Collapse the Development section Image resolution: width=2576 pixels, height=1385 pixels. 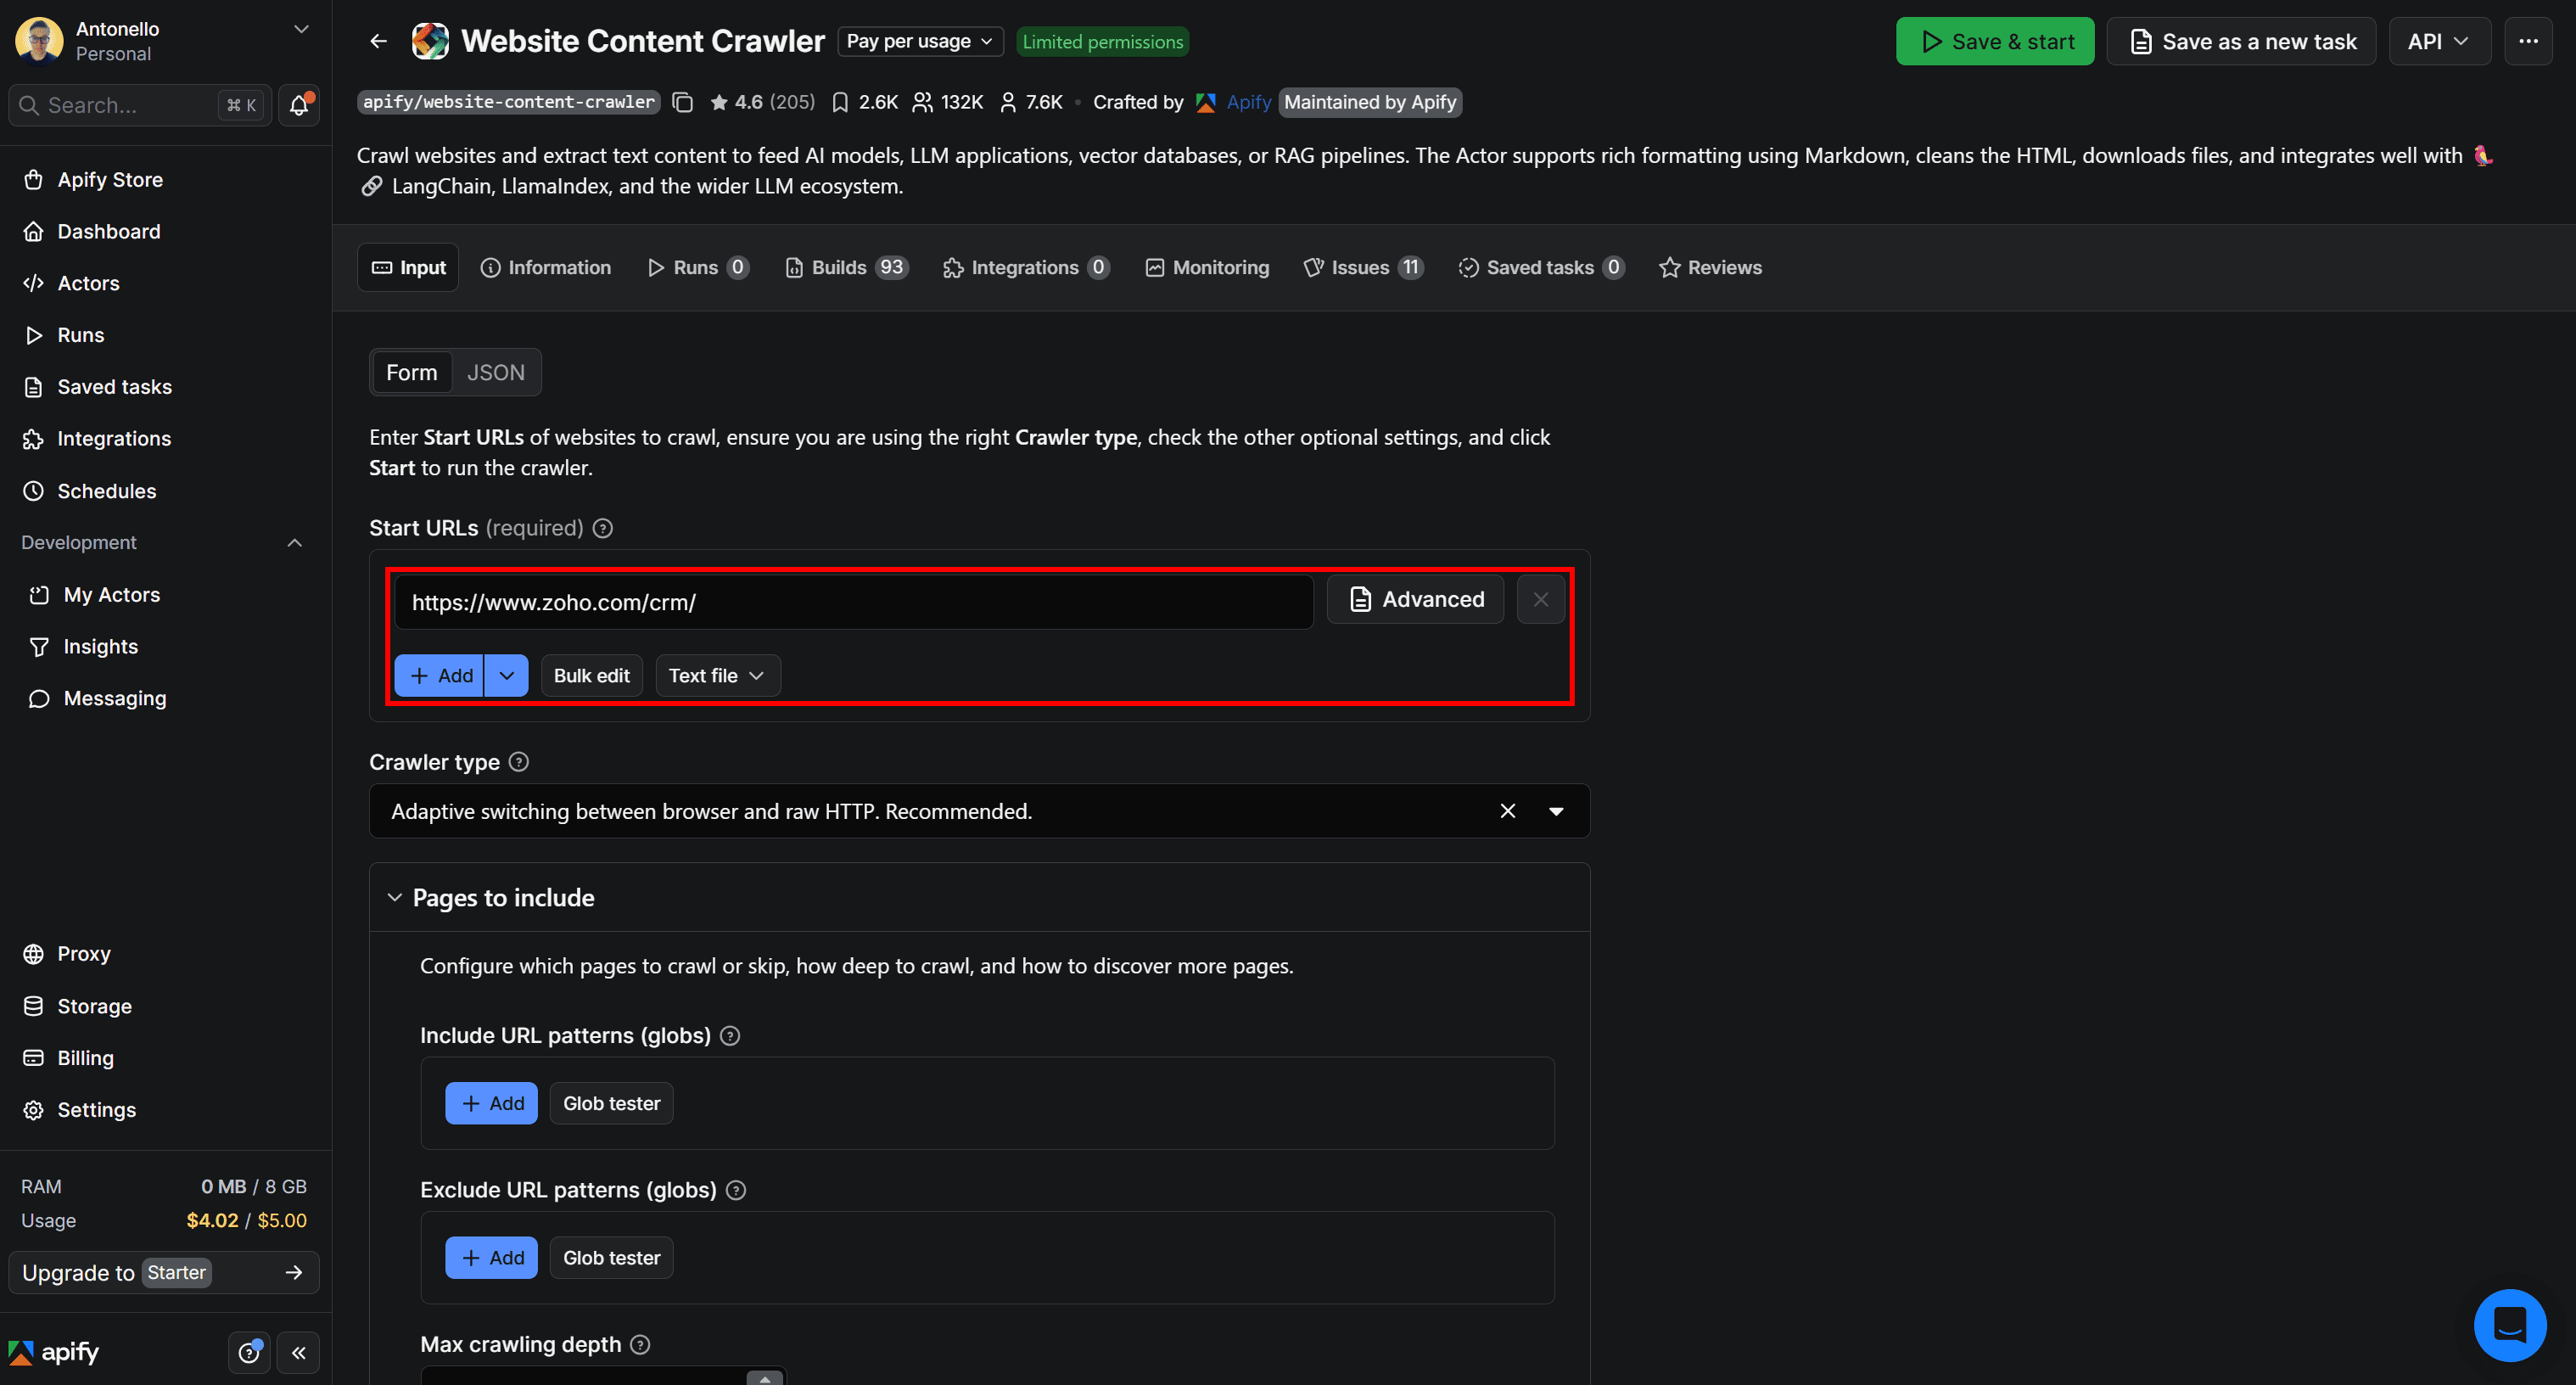coord(294,543)
